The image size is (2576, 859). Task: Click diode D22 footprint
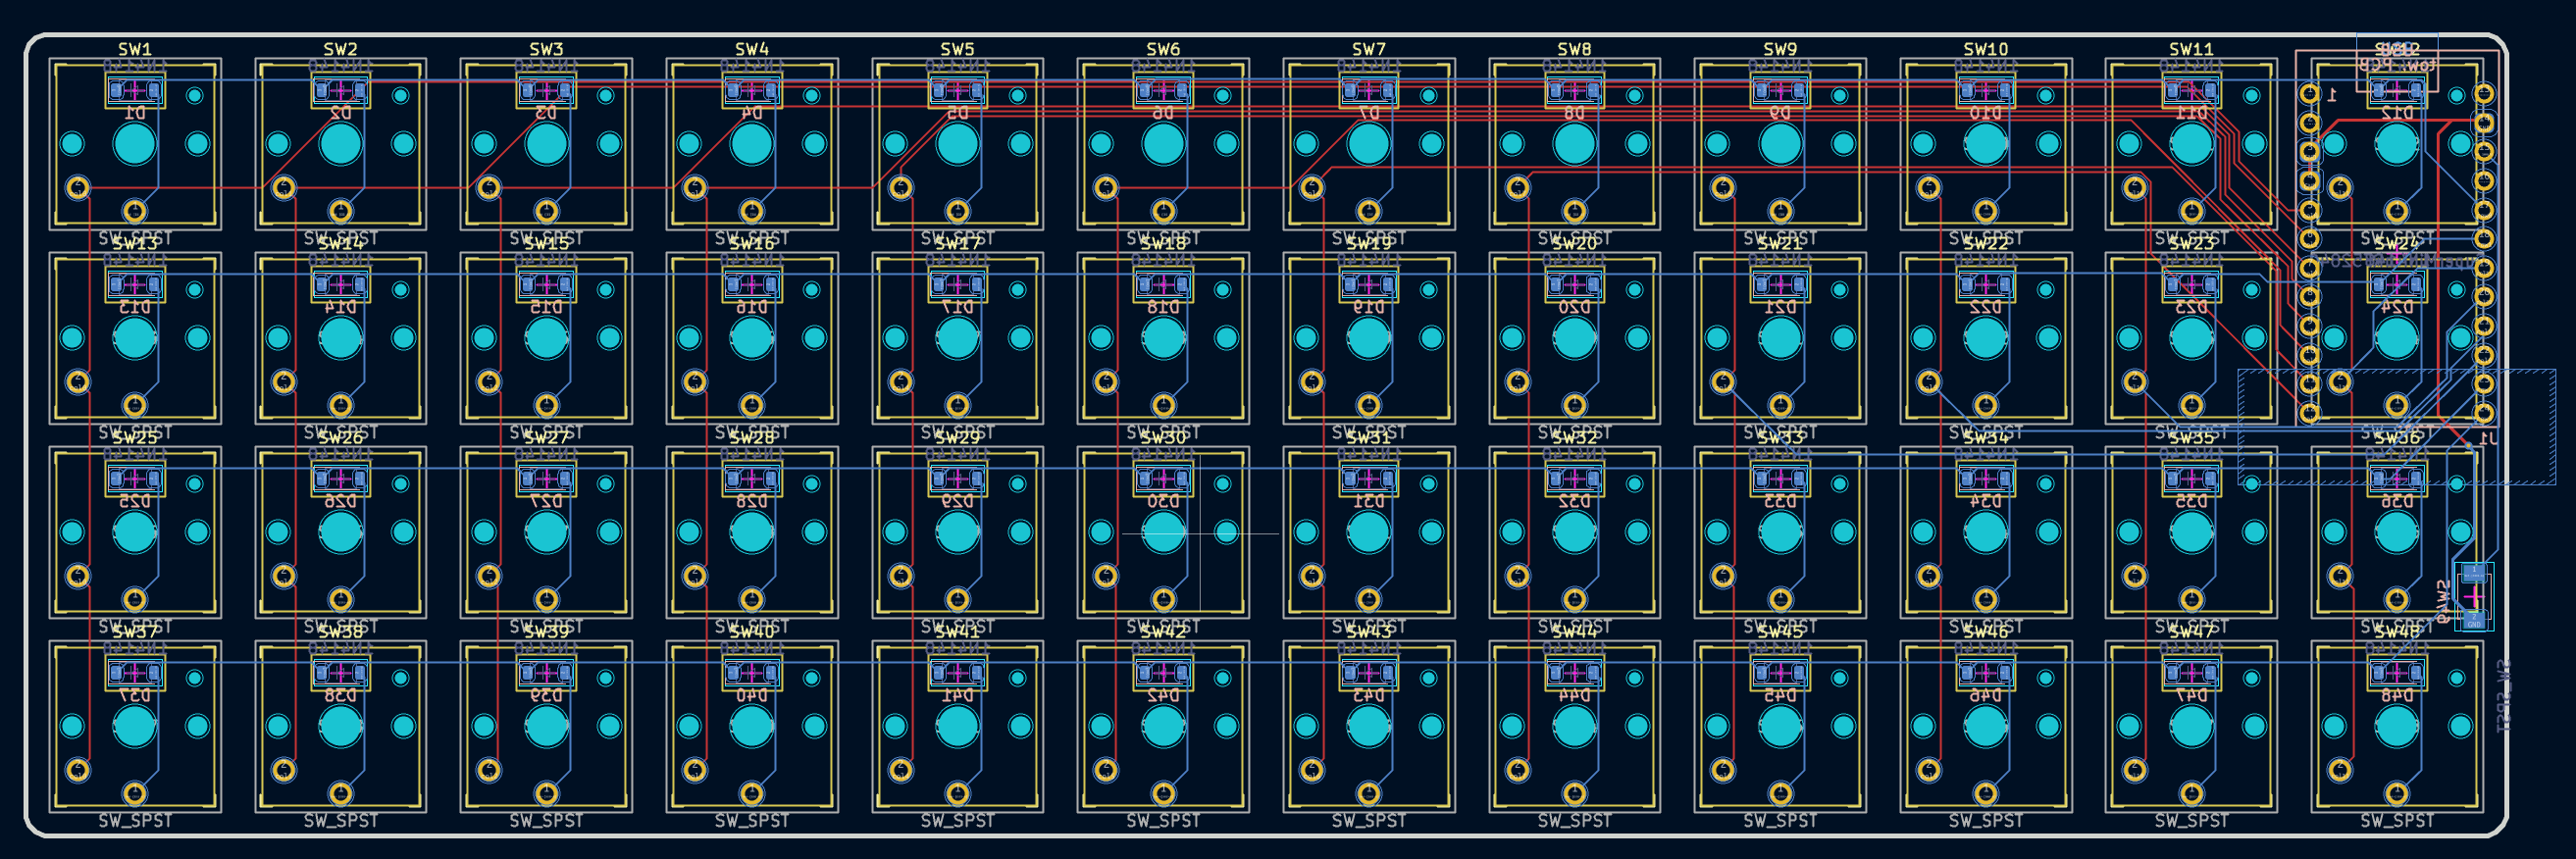(x=1985, y=286)
